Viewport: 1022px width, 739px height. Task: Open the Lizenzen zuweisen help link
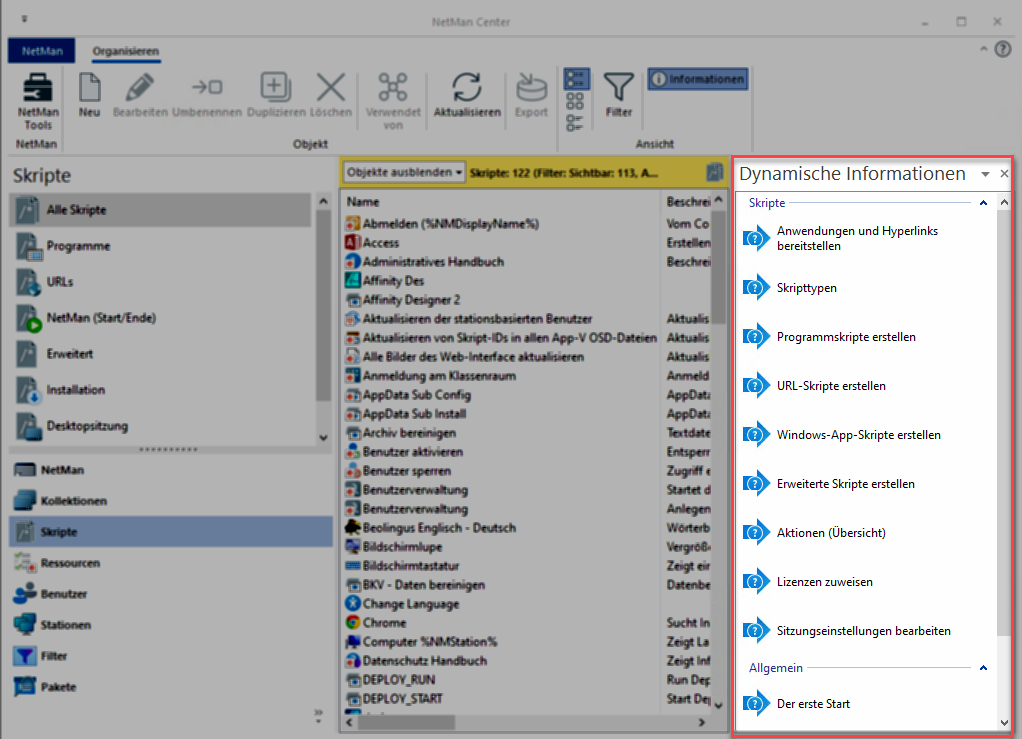point(825,582)
